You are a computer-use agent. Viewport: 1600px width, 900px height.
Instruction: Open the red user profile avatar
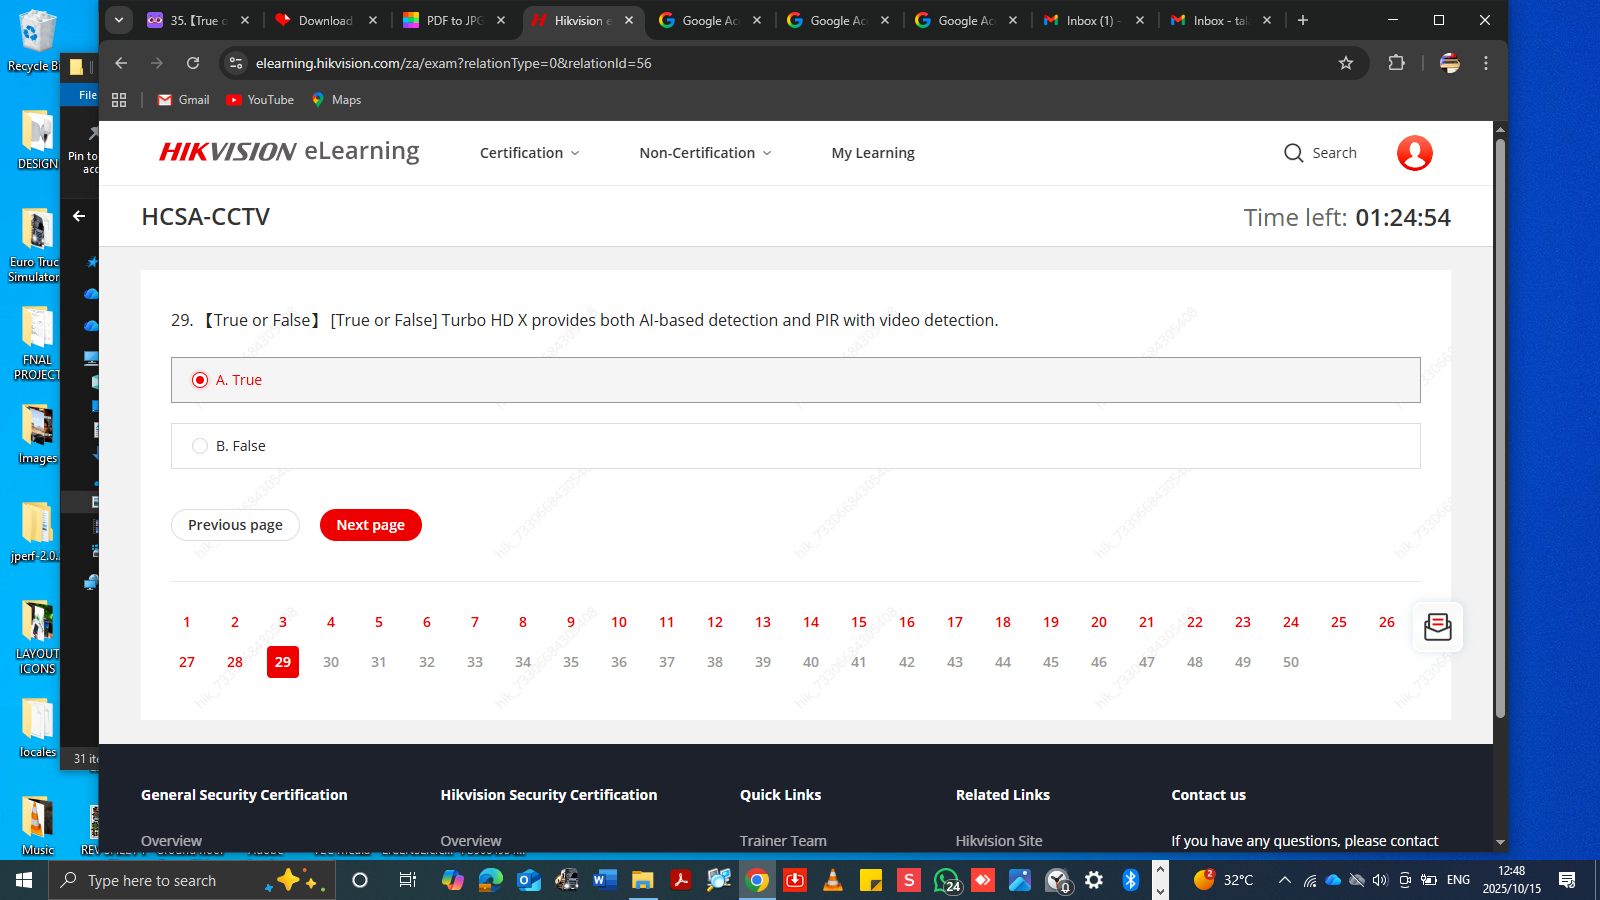point(1414,153)
